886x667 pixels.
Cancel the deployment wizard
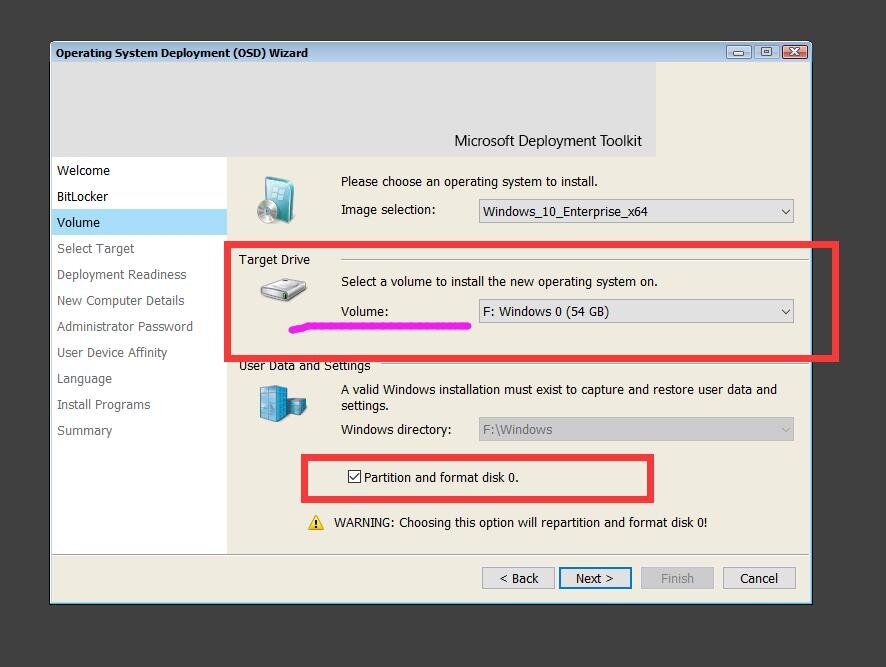[x=759, y=578]
